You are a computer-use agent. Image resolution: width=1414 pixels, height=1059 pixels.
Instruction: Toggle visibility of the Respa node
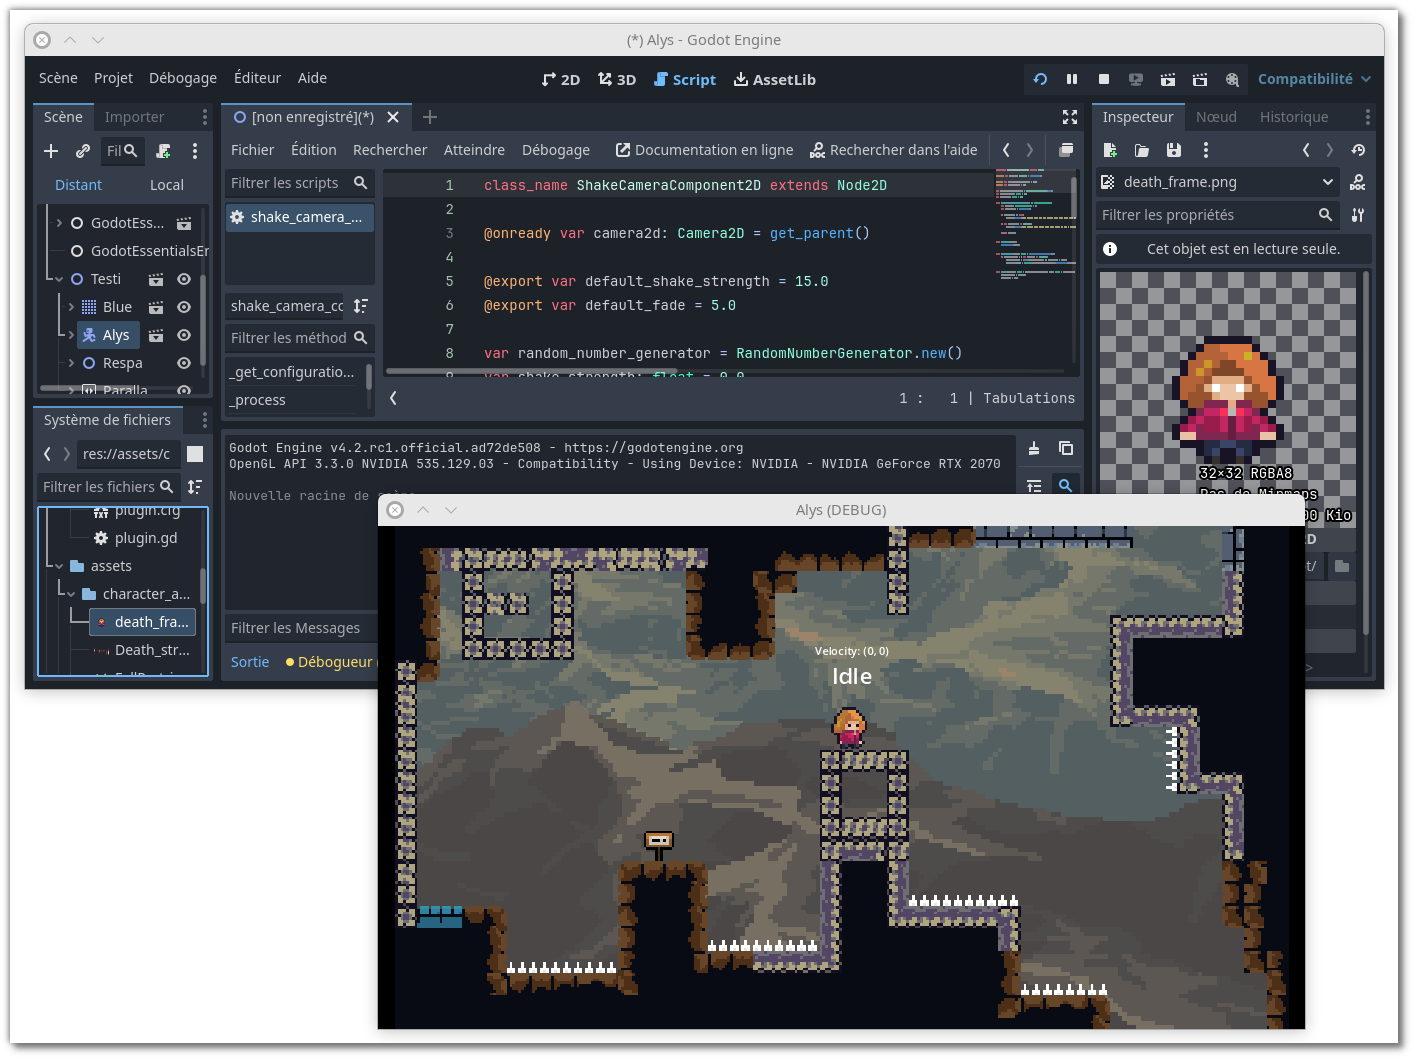tap(184, 363)
